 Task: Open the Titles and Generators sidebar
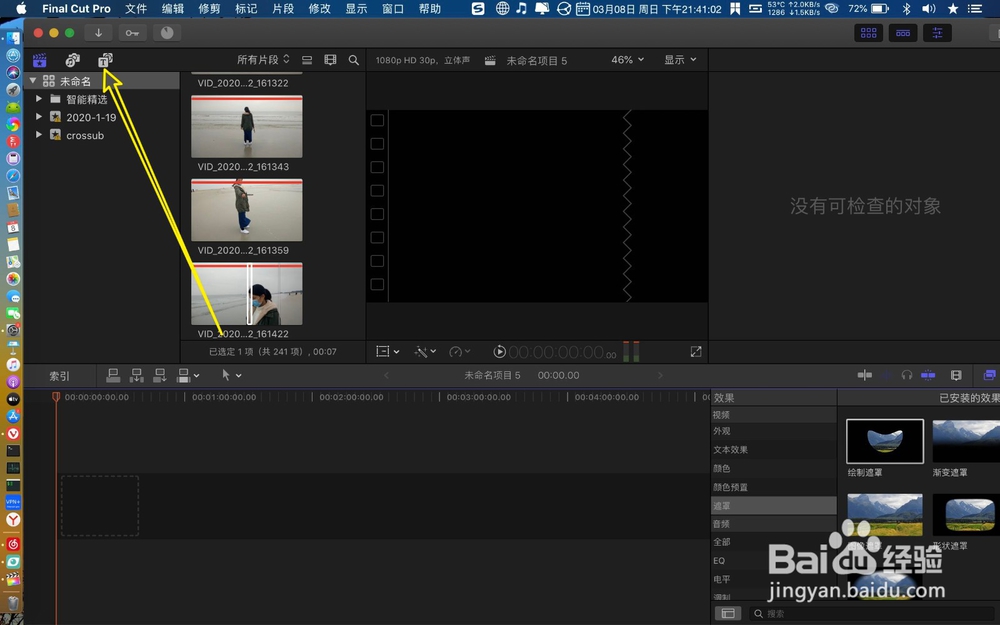(105, 60)
